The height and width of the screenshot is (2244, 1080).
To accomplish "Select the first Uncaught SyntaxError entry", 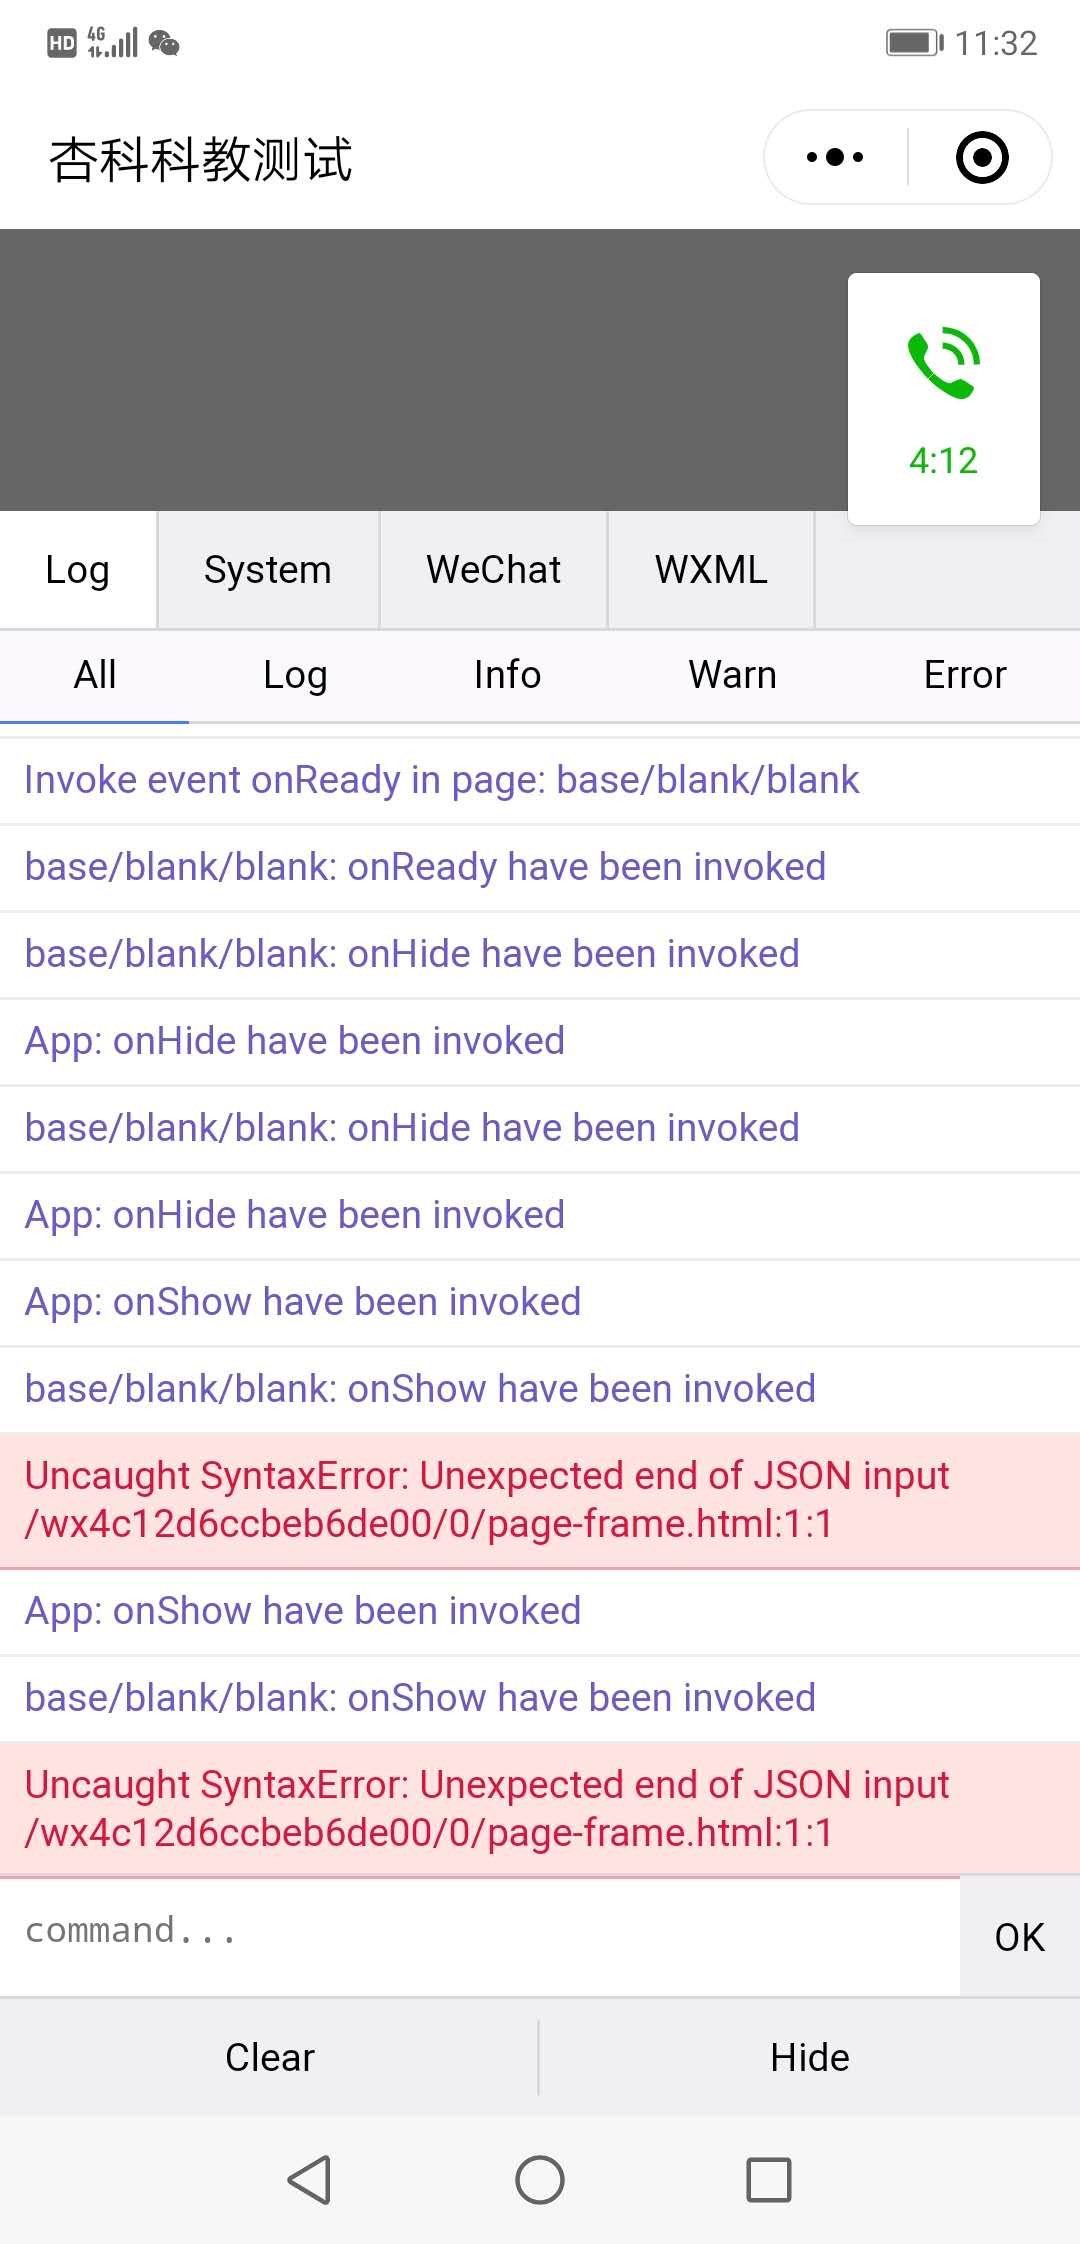I will pyautogui.click(x=540, y=1500).
